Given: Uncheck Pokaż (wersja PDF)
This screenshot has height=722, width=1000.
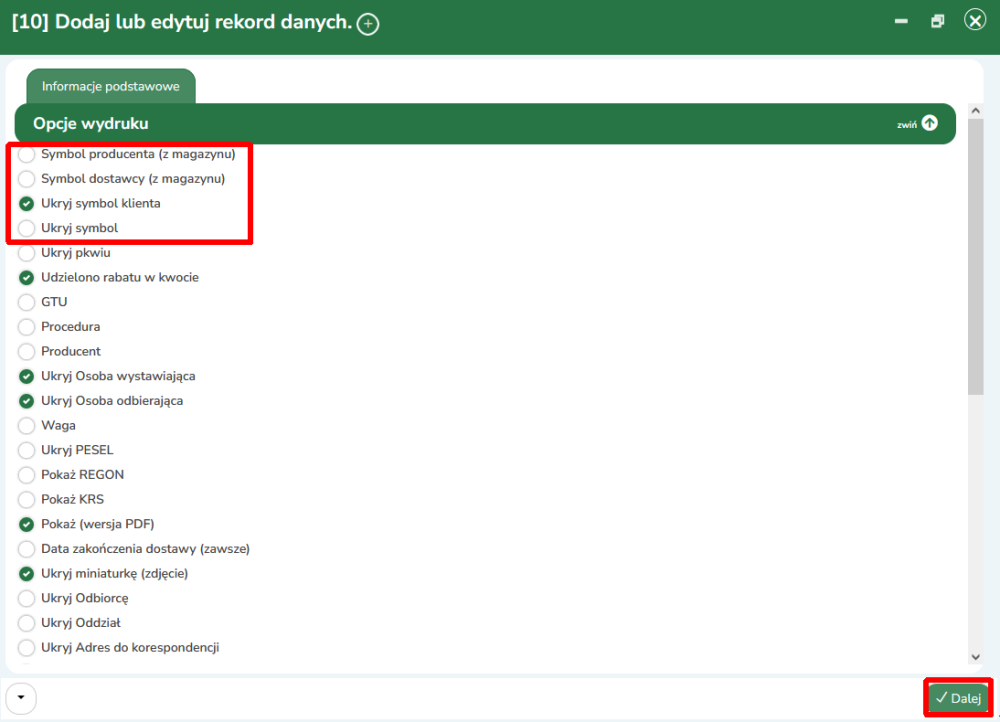Looking at the screenshot, I should pyautogui.click(x=27, y=525).
